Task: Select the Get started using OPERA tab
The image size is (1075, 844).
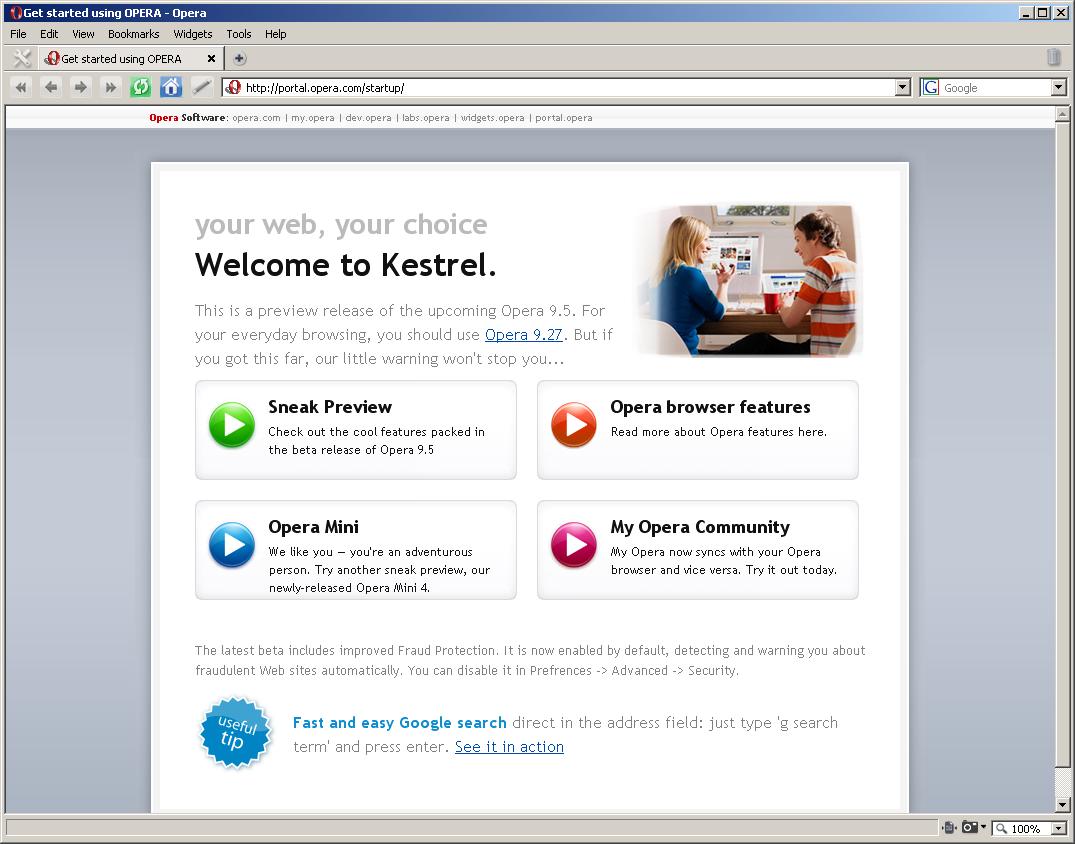Action: pos(130,59)
